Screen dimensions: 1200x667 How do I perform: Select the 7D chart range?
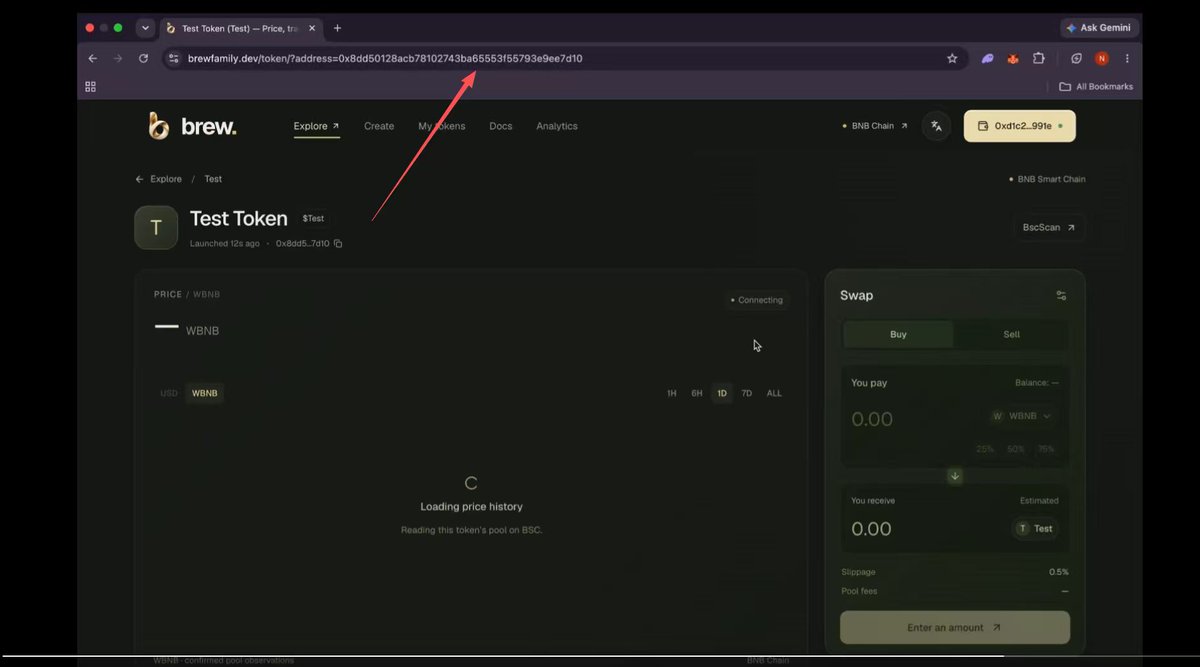coord(747,393)
